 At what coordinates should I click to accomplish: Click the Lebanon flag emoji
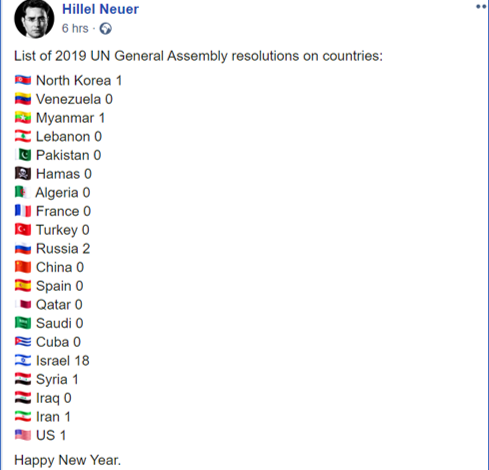23,136
